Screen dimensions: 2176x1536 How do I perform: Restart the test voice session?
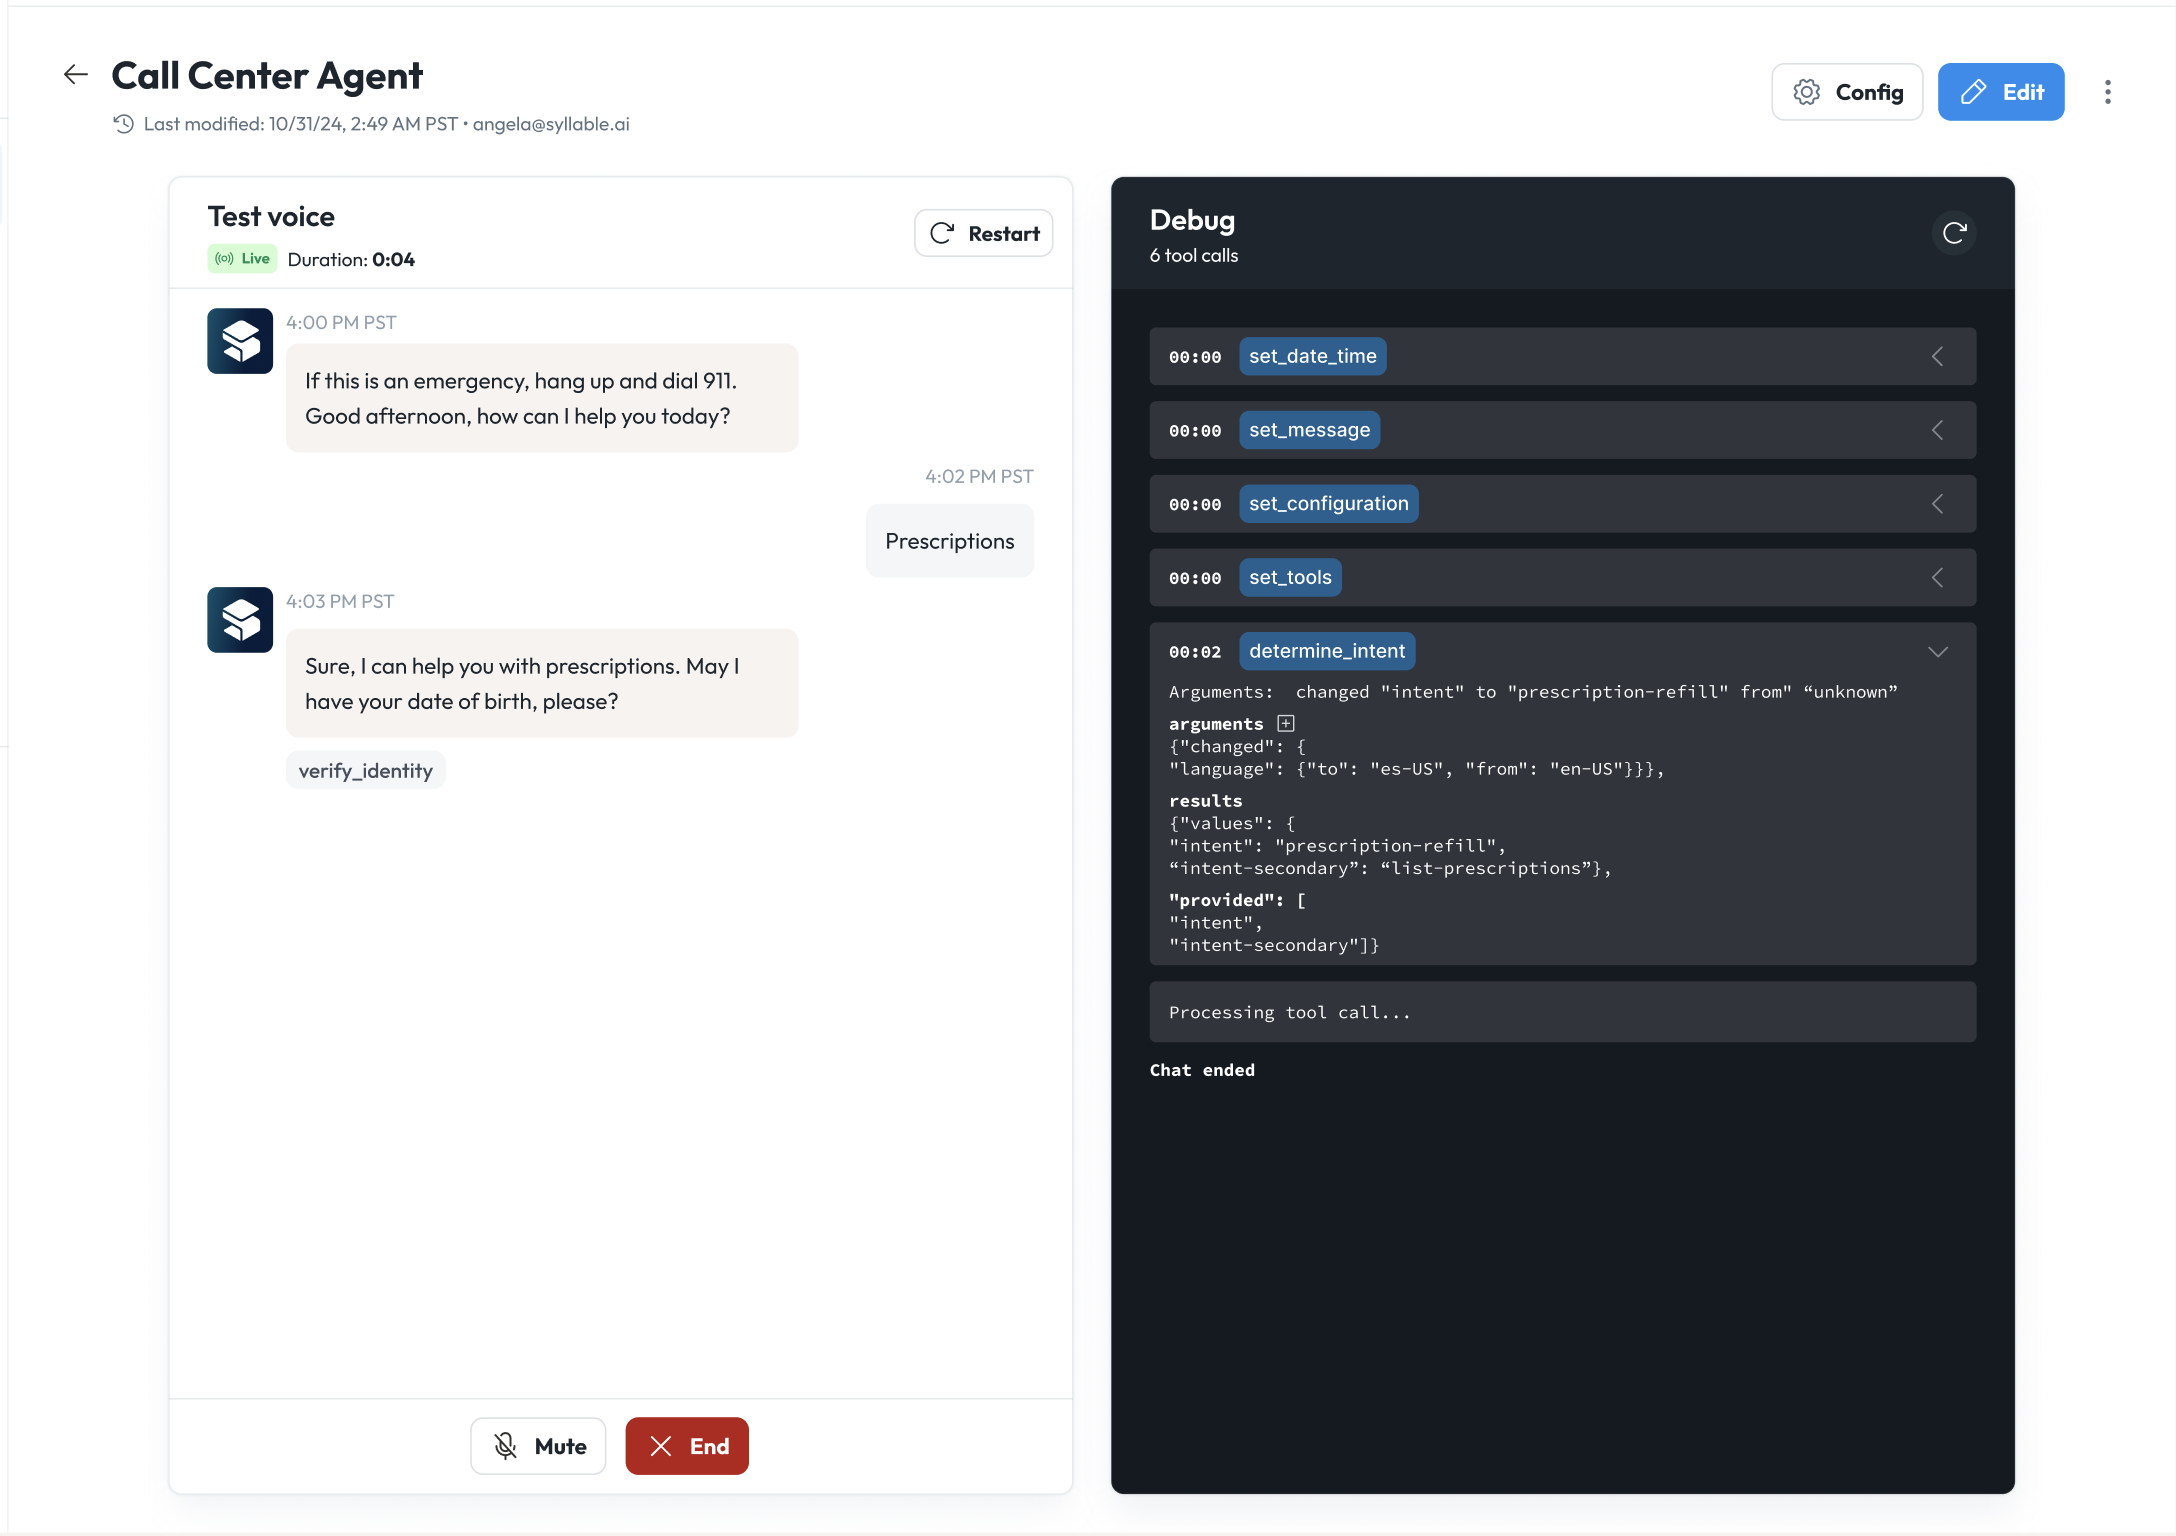click(984, 233)
